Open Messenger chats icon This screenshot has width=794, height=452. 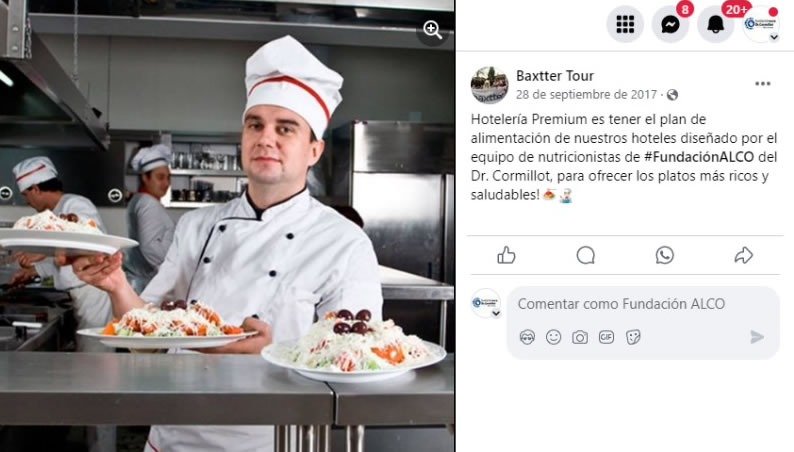coord(670,24)
